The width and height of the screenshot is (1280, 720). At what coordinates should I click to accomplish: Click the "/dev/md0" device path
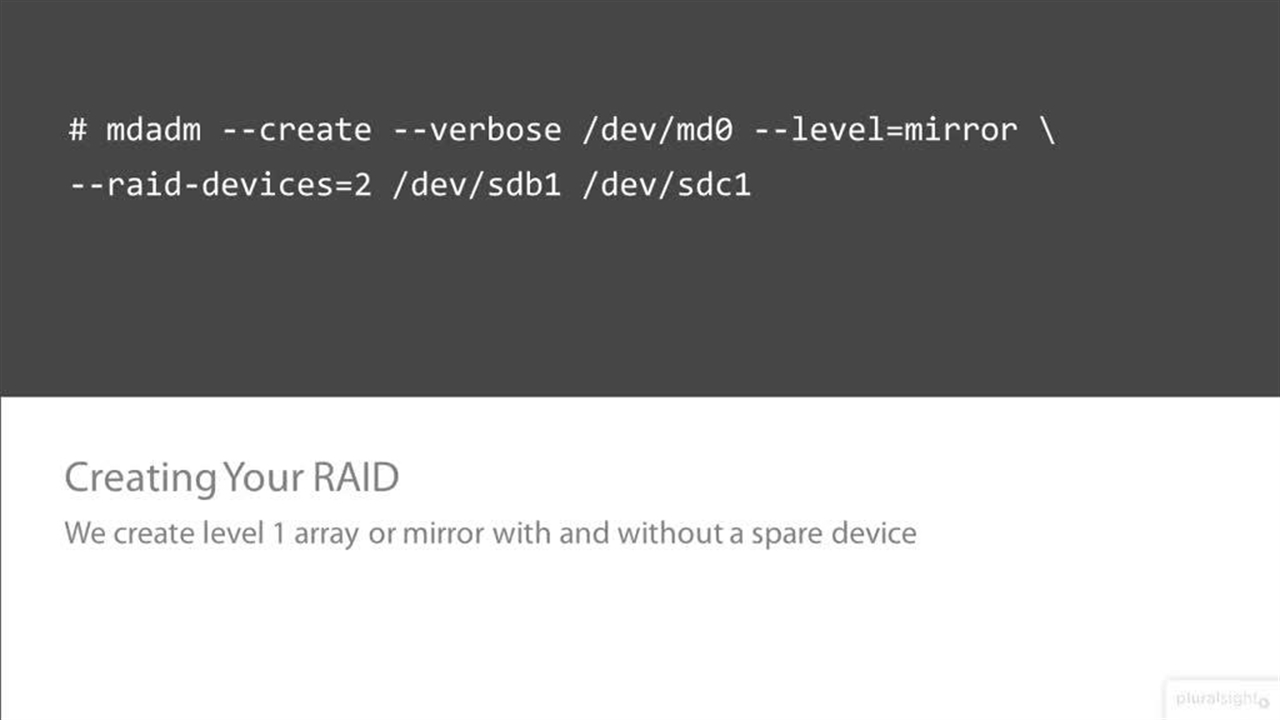pos(657,130)
